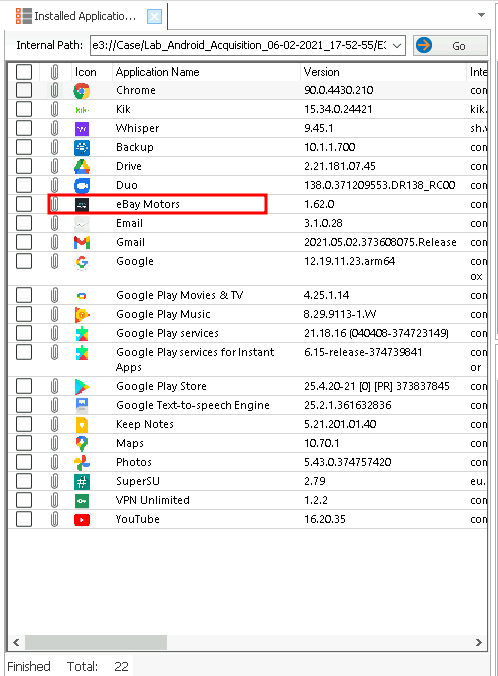498x676 pixels.
Task: Tick the checkbox for SuperSU
Action: click(x=24, y=481)
